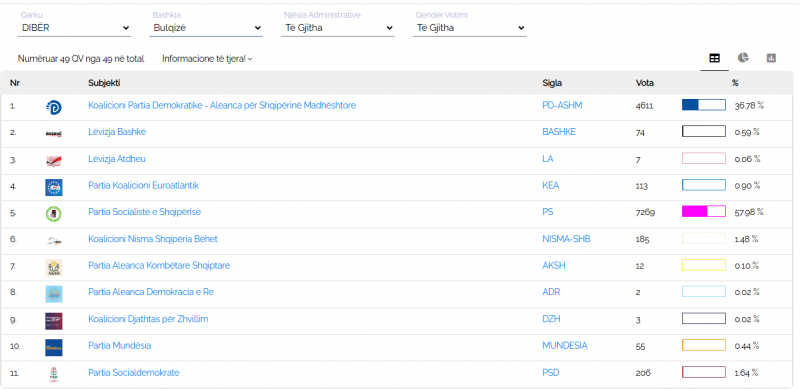
Task: Click the Partia Socialdemokrate logo
Action: point(54,374)
